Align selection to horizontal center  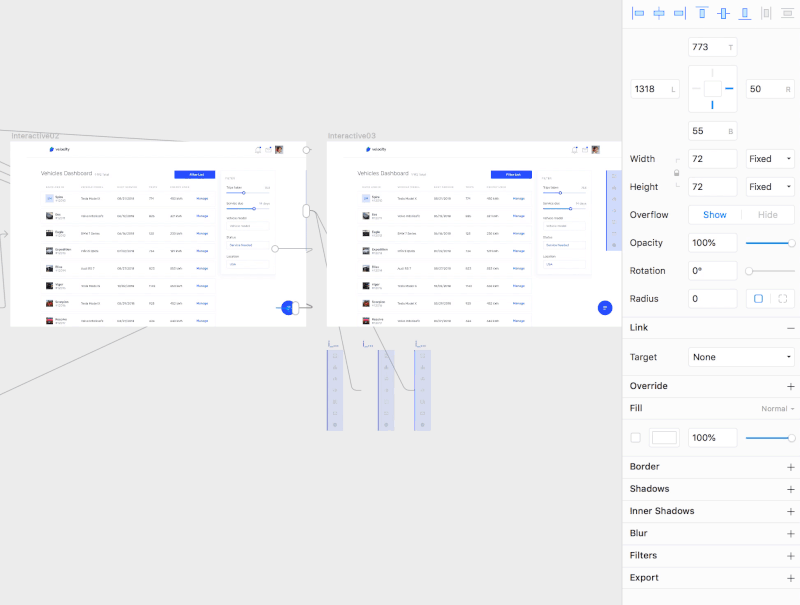point(659,13)
